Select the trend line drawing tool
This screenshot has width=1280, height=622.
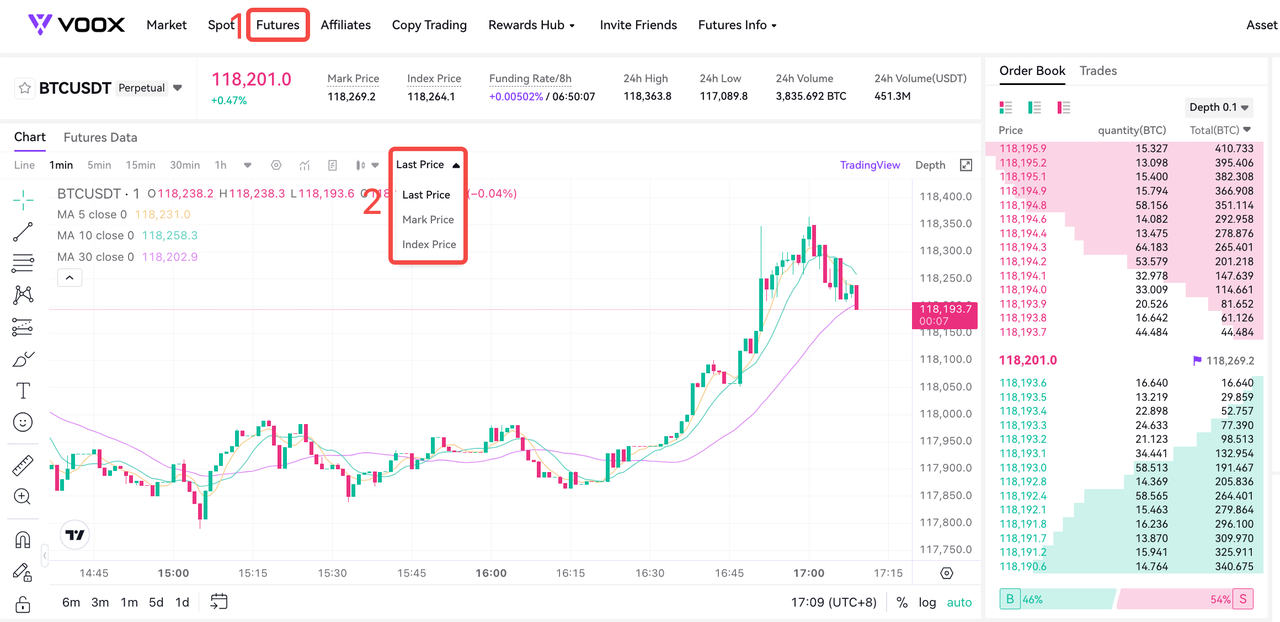23,232
